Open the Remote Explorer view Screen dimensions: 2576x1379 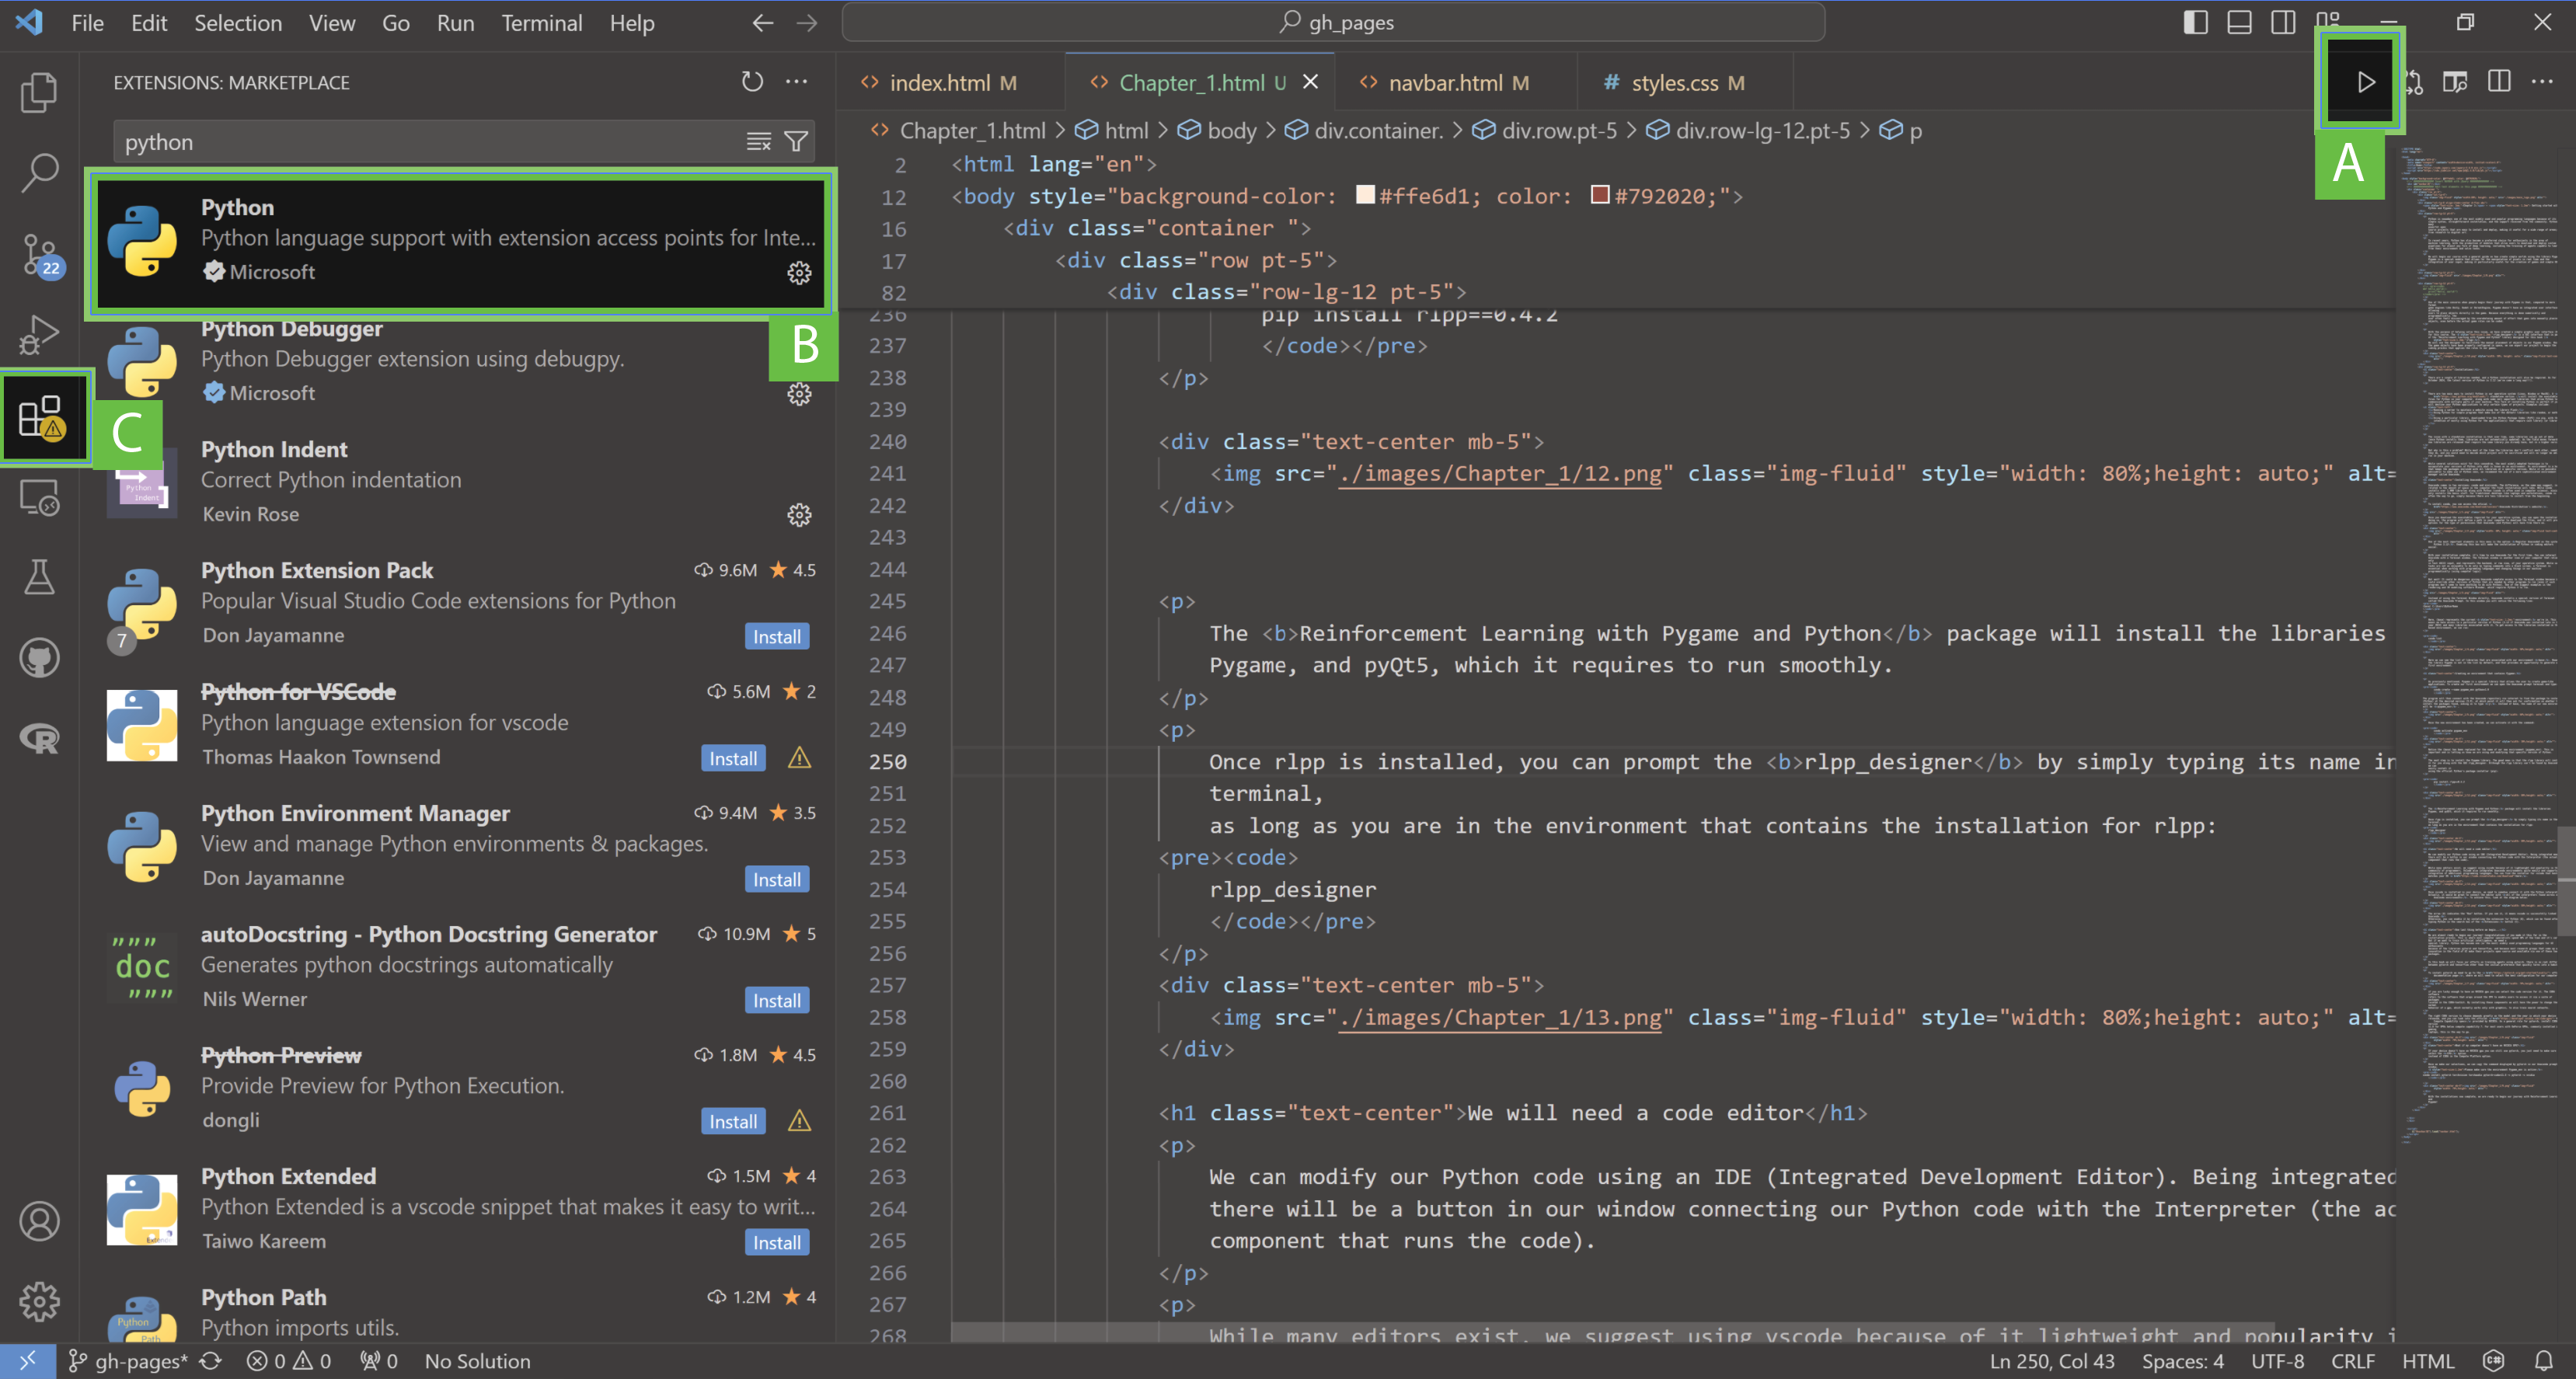(39, 497)
